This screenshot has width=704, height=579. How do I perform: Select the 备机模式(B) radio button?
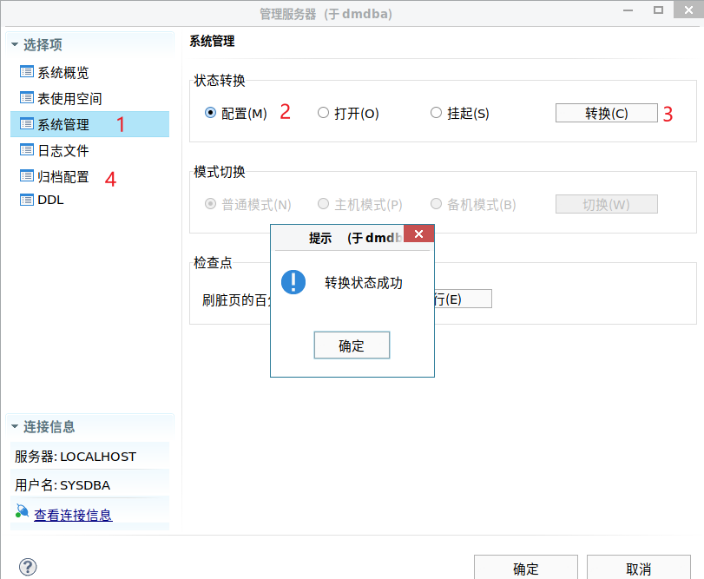pyautogui.click(x=436, y=204)
